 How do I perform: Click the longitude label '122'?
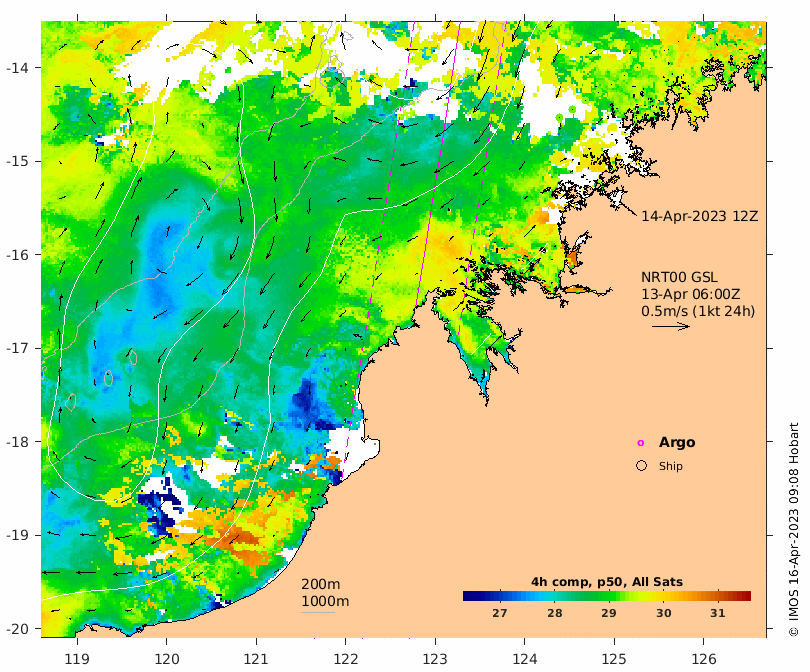pyautogui.click(x=346, y=660)
